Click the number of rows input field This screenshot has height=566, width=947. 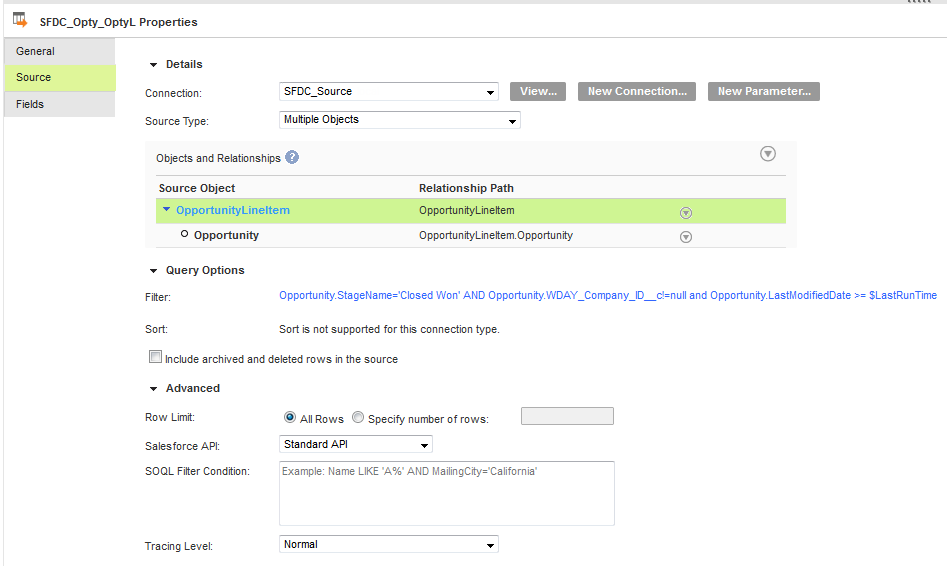click(x=567, y=416)
